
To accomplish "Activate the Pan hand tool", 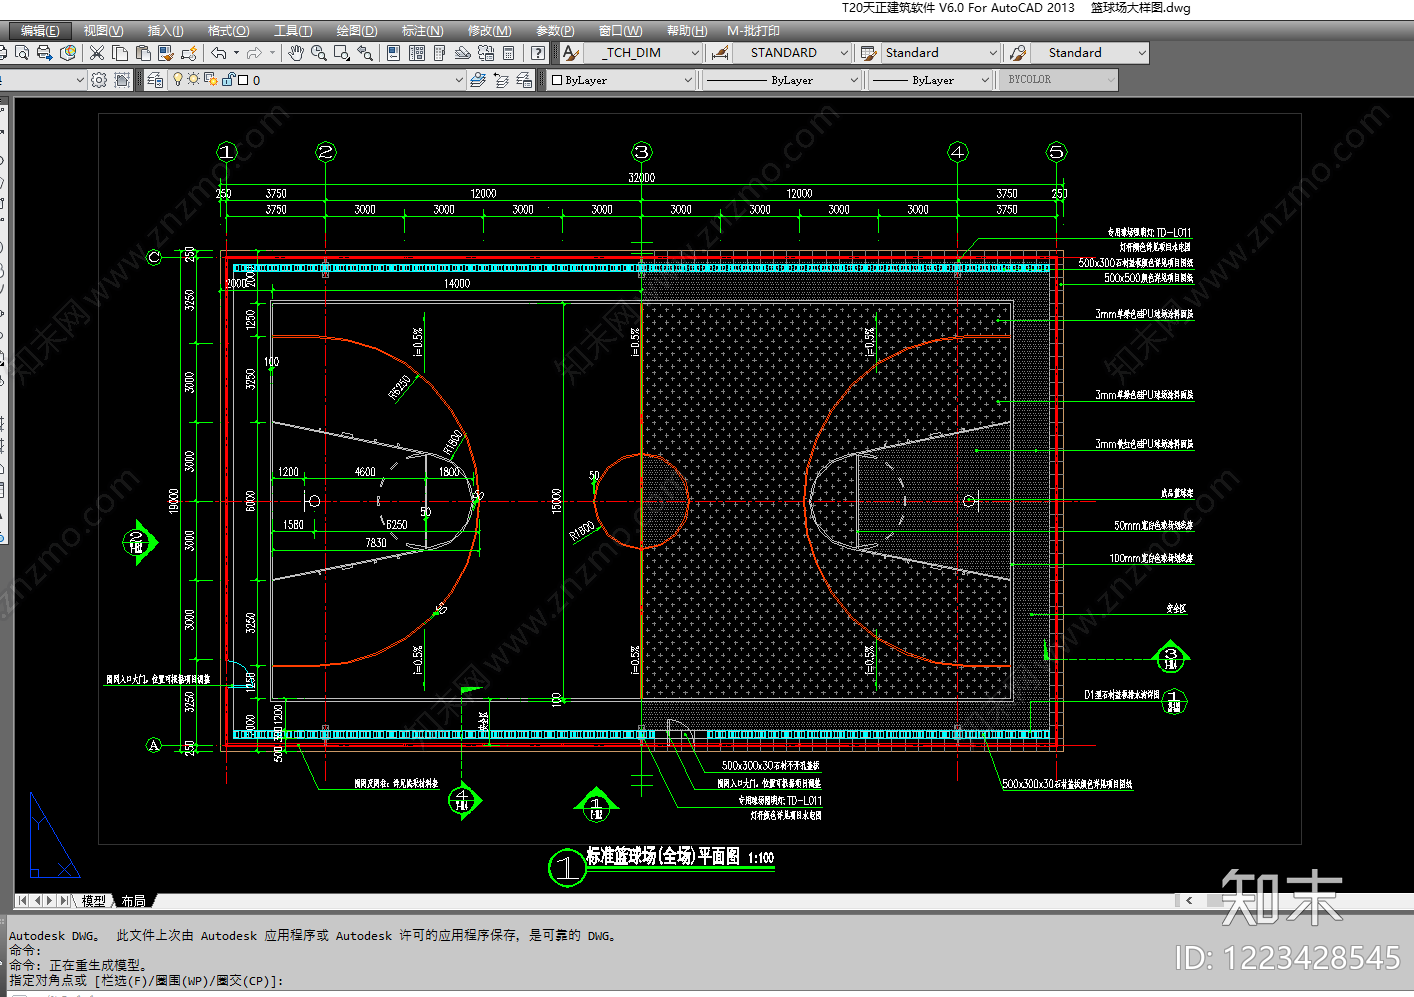I will [x=295, y=52].
